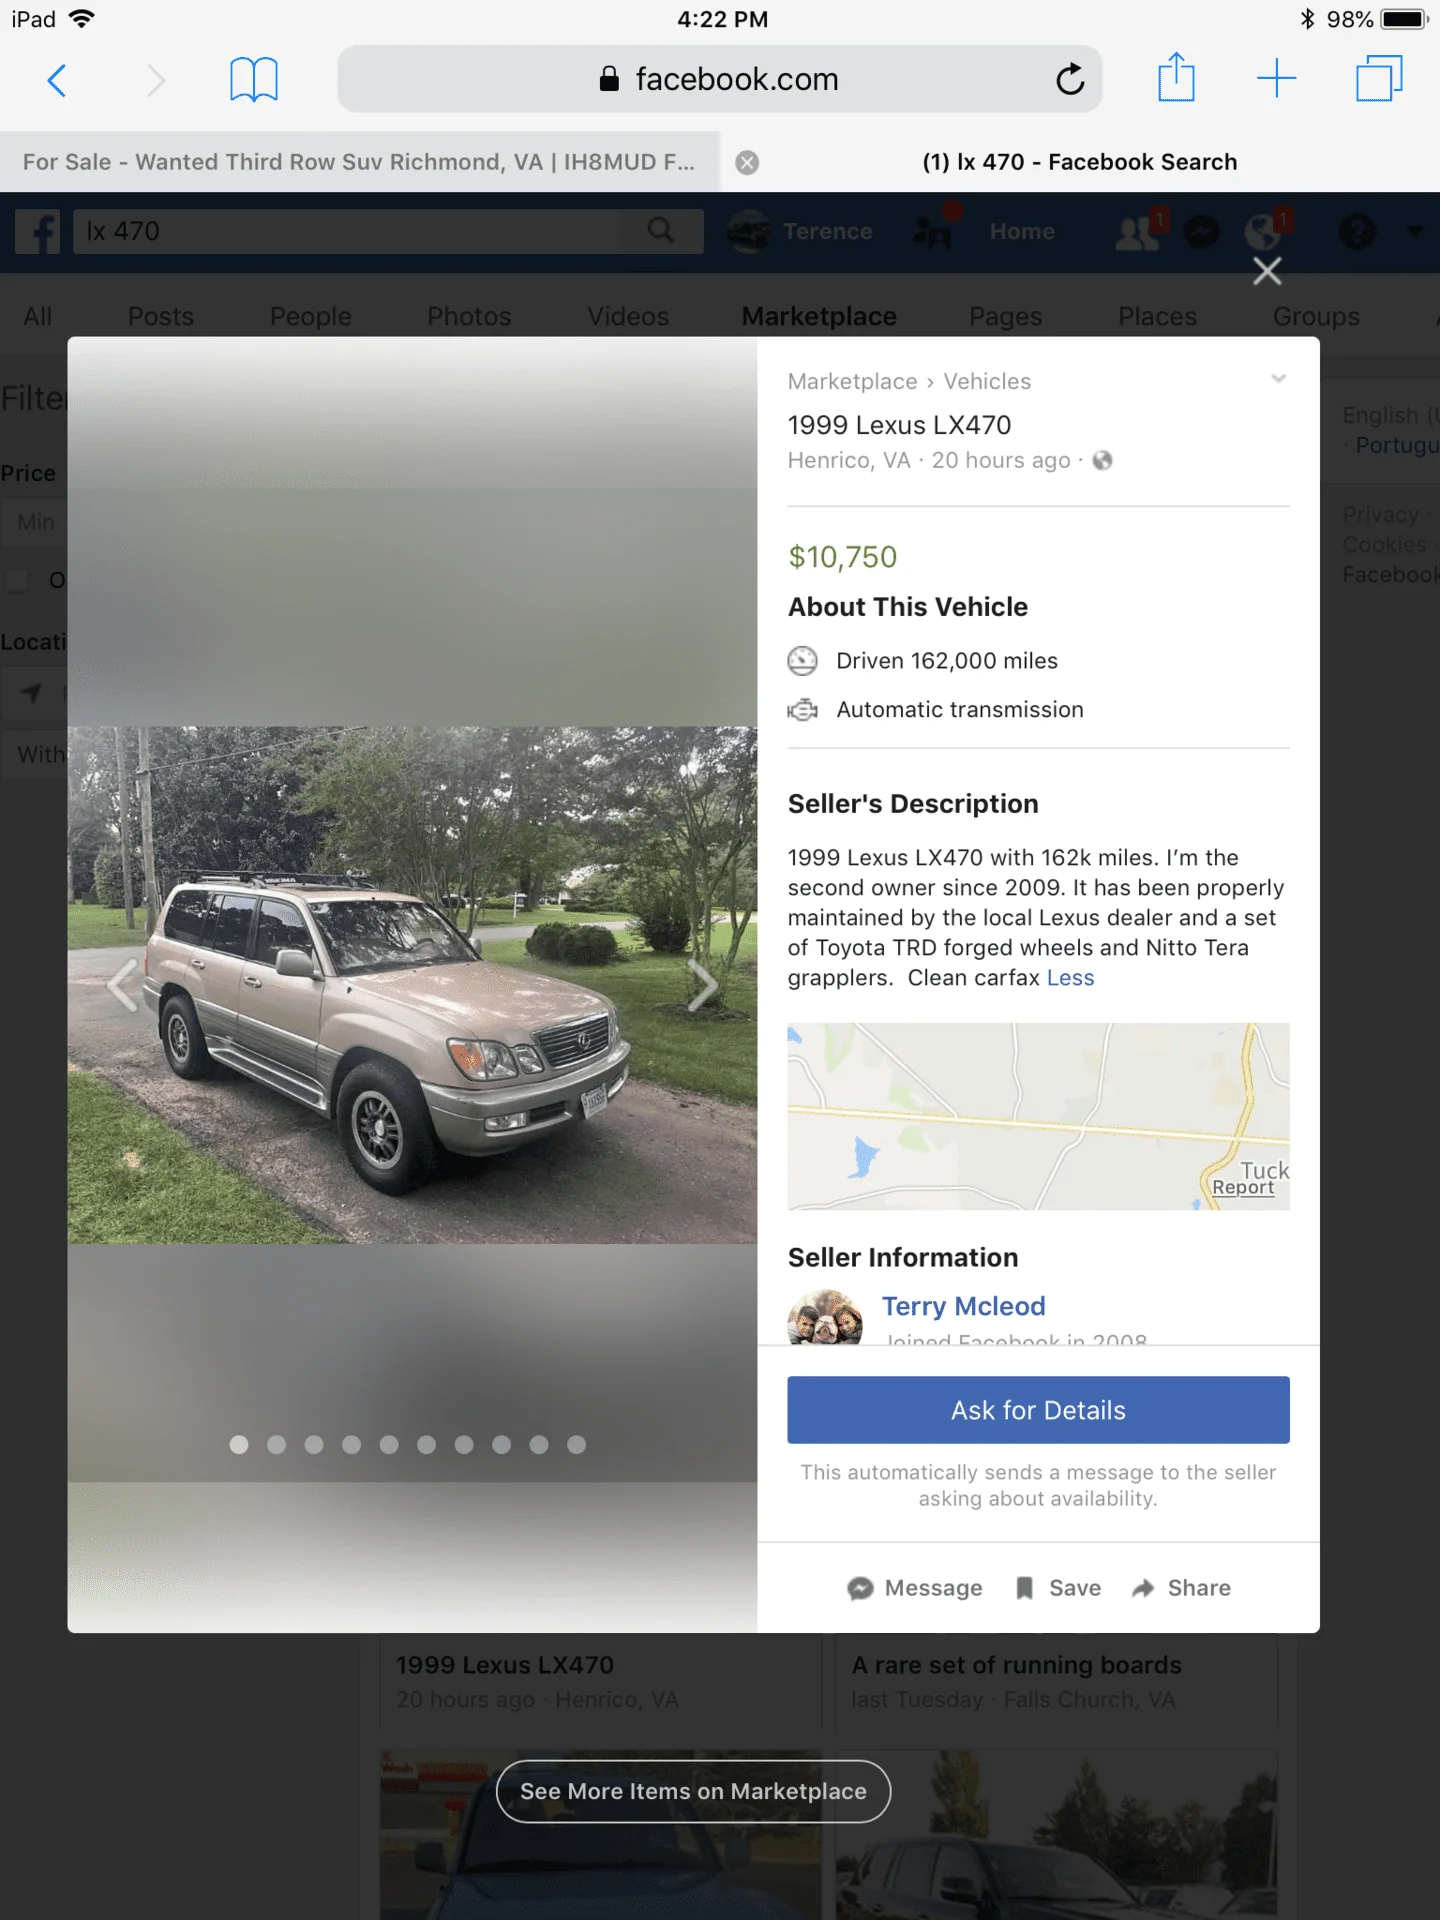This screenshot has width=1440, height=1920.
Task: Reload the facebook.com page
Action: 1069,79
